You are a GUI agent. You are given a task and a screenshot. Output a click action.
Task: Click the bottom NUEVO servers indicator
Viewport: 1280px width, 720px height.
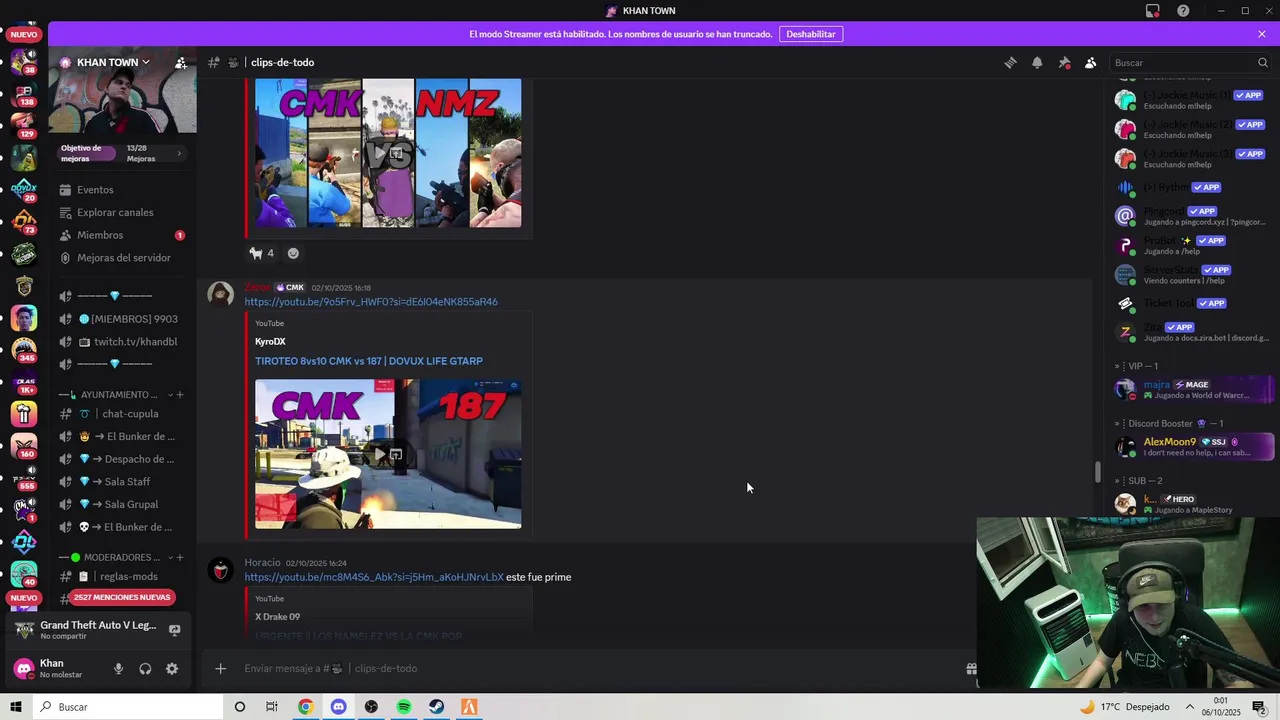click(x=24, y=598)
